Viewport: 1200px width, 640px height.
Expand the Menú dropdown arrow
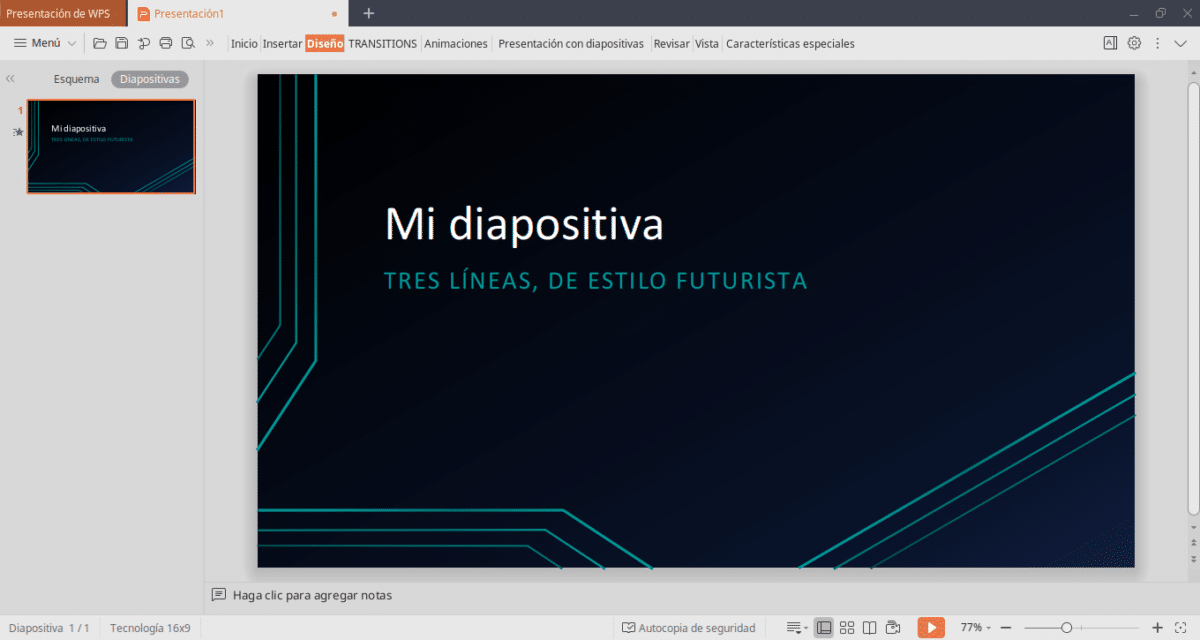pyautogui.click(x=71, y=43)
